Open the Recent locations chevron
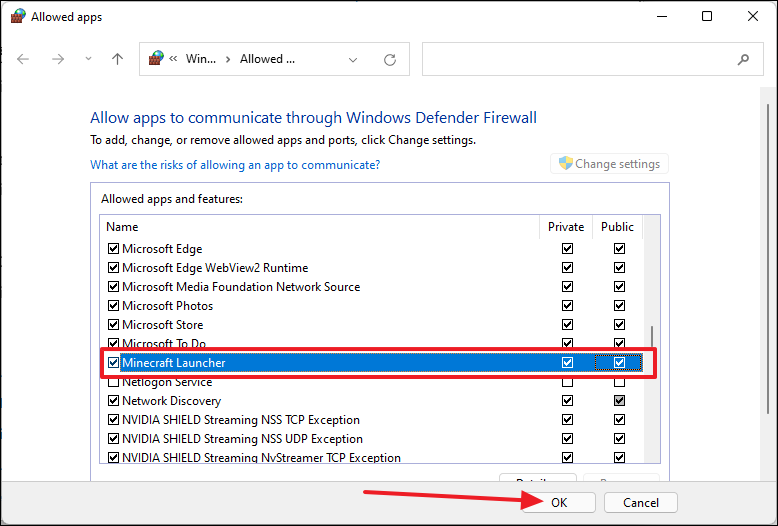 coord(87,59)
